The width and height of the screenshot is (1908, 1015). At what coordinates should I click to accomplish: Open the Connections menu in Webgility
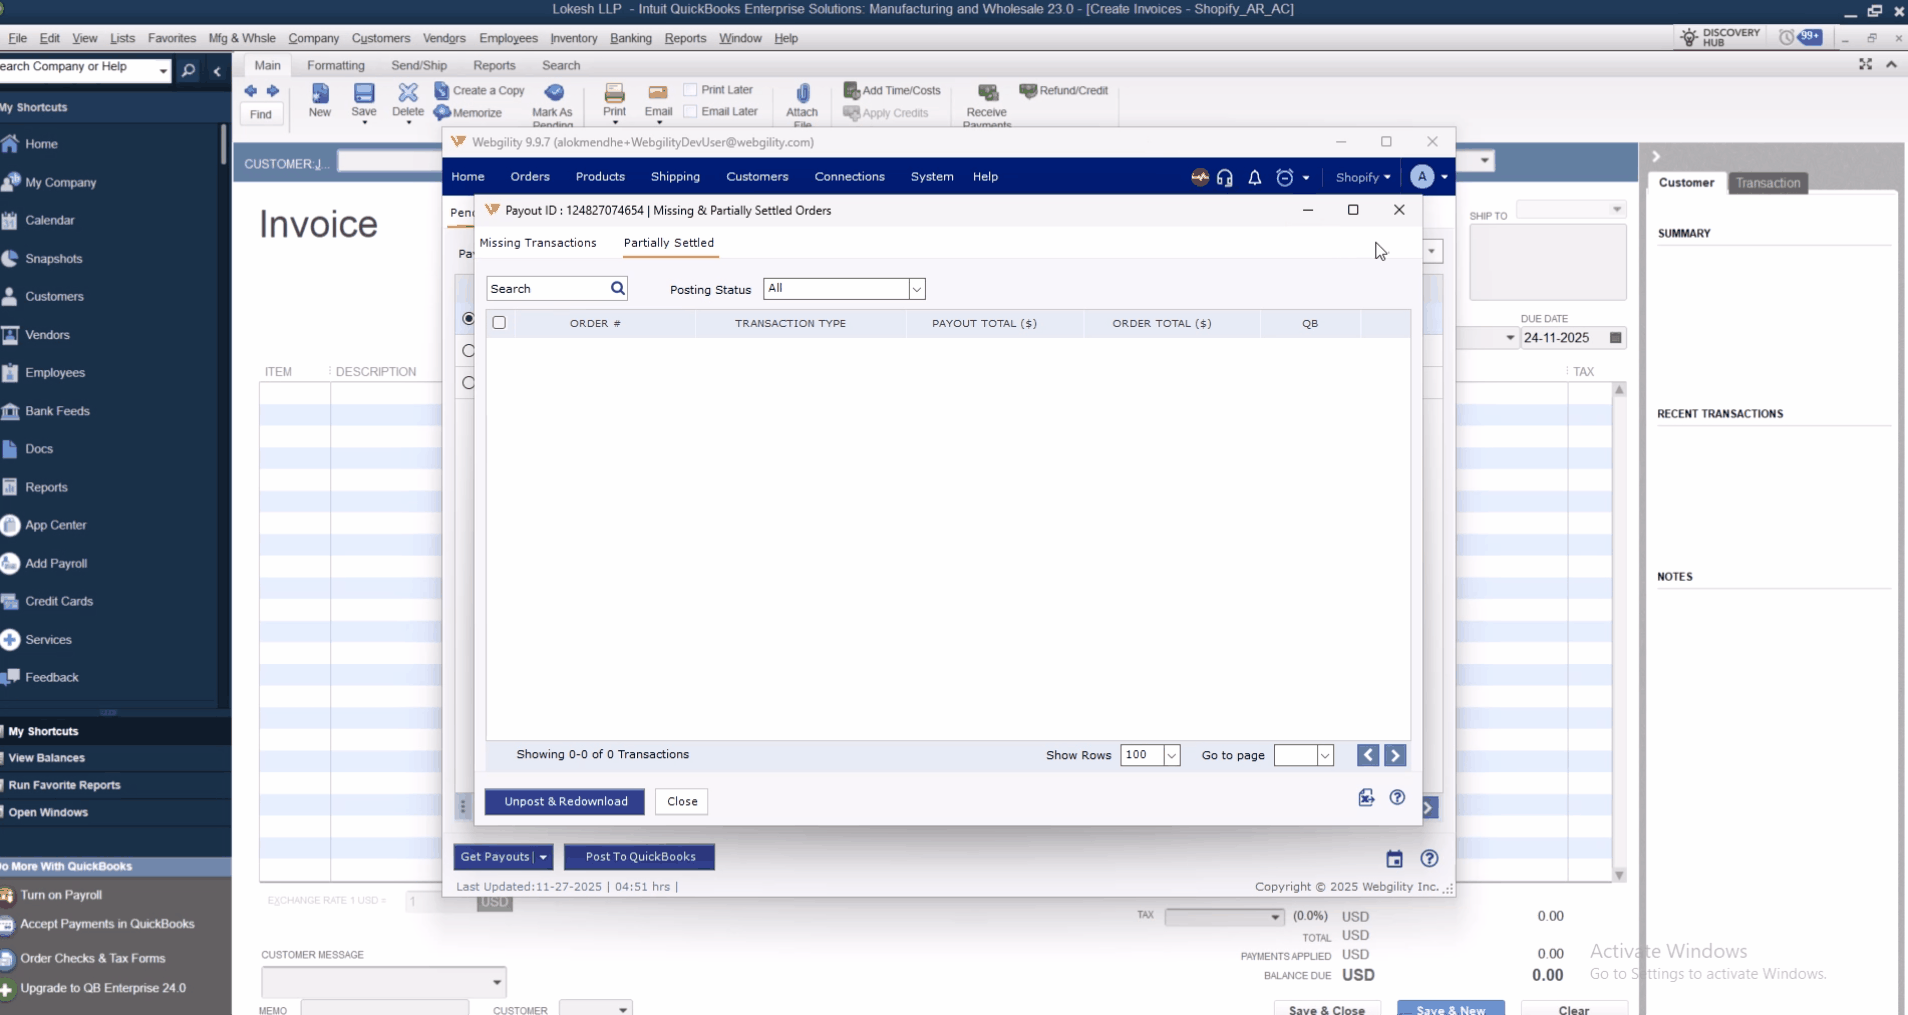(x=849, y=177)
